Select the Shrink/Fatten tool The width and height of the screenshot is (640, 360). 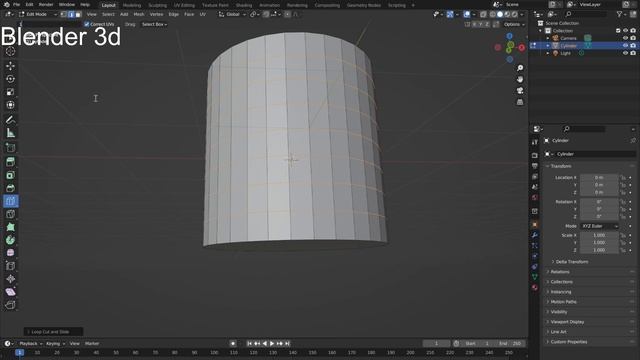point(11,279)
